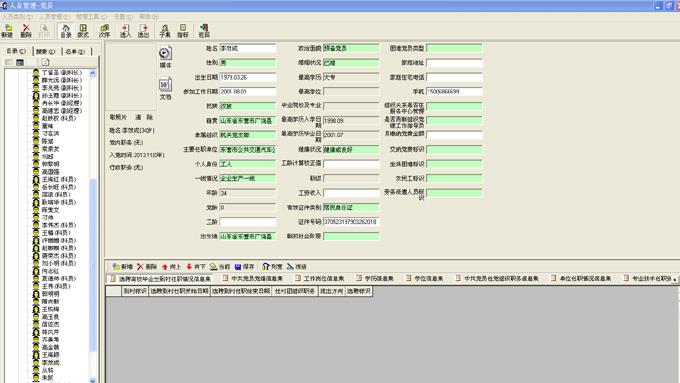
Task: Switch to the 名单 tab in left panel
Action: click(x=75, y=51)
